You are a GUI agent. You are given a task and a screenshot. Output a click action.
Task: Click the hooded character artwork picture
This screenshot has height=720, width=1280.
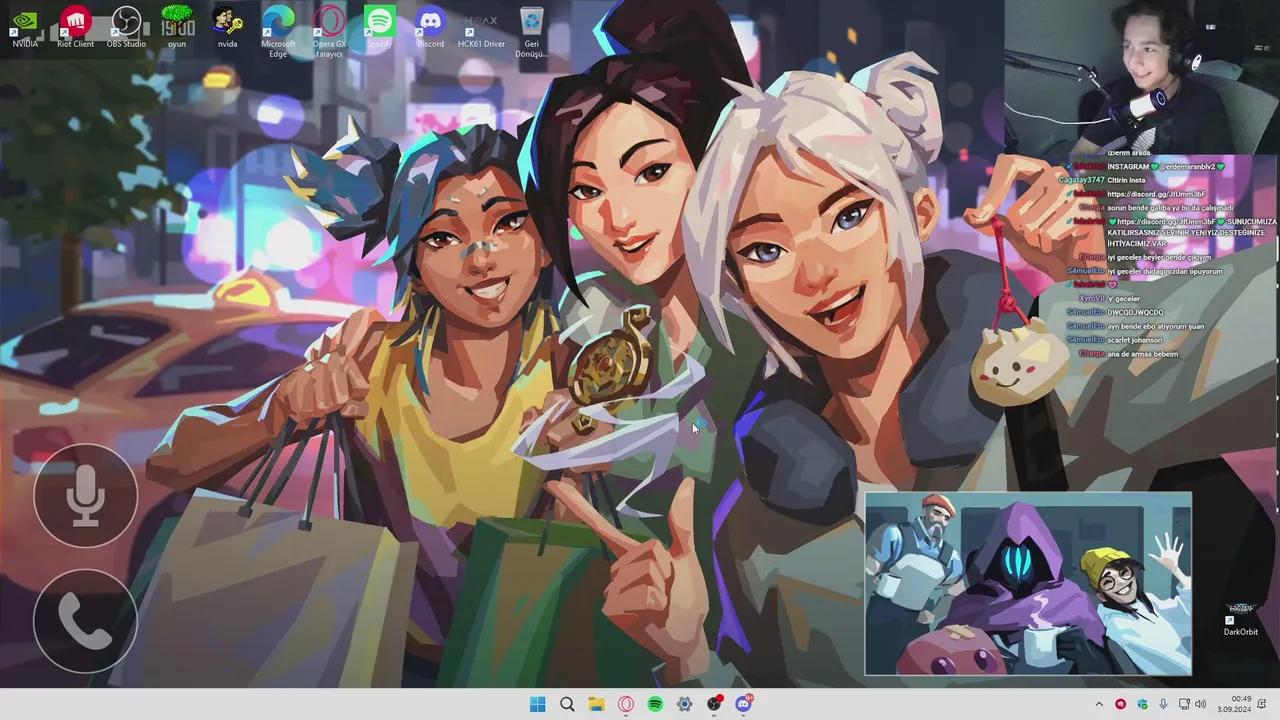tap(1028, 584)
